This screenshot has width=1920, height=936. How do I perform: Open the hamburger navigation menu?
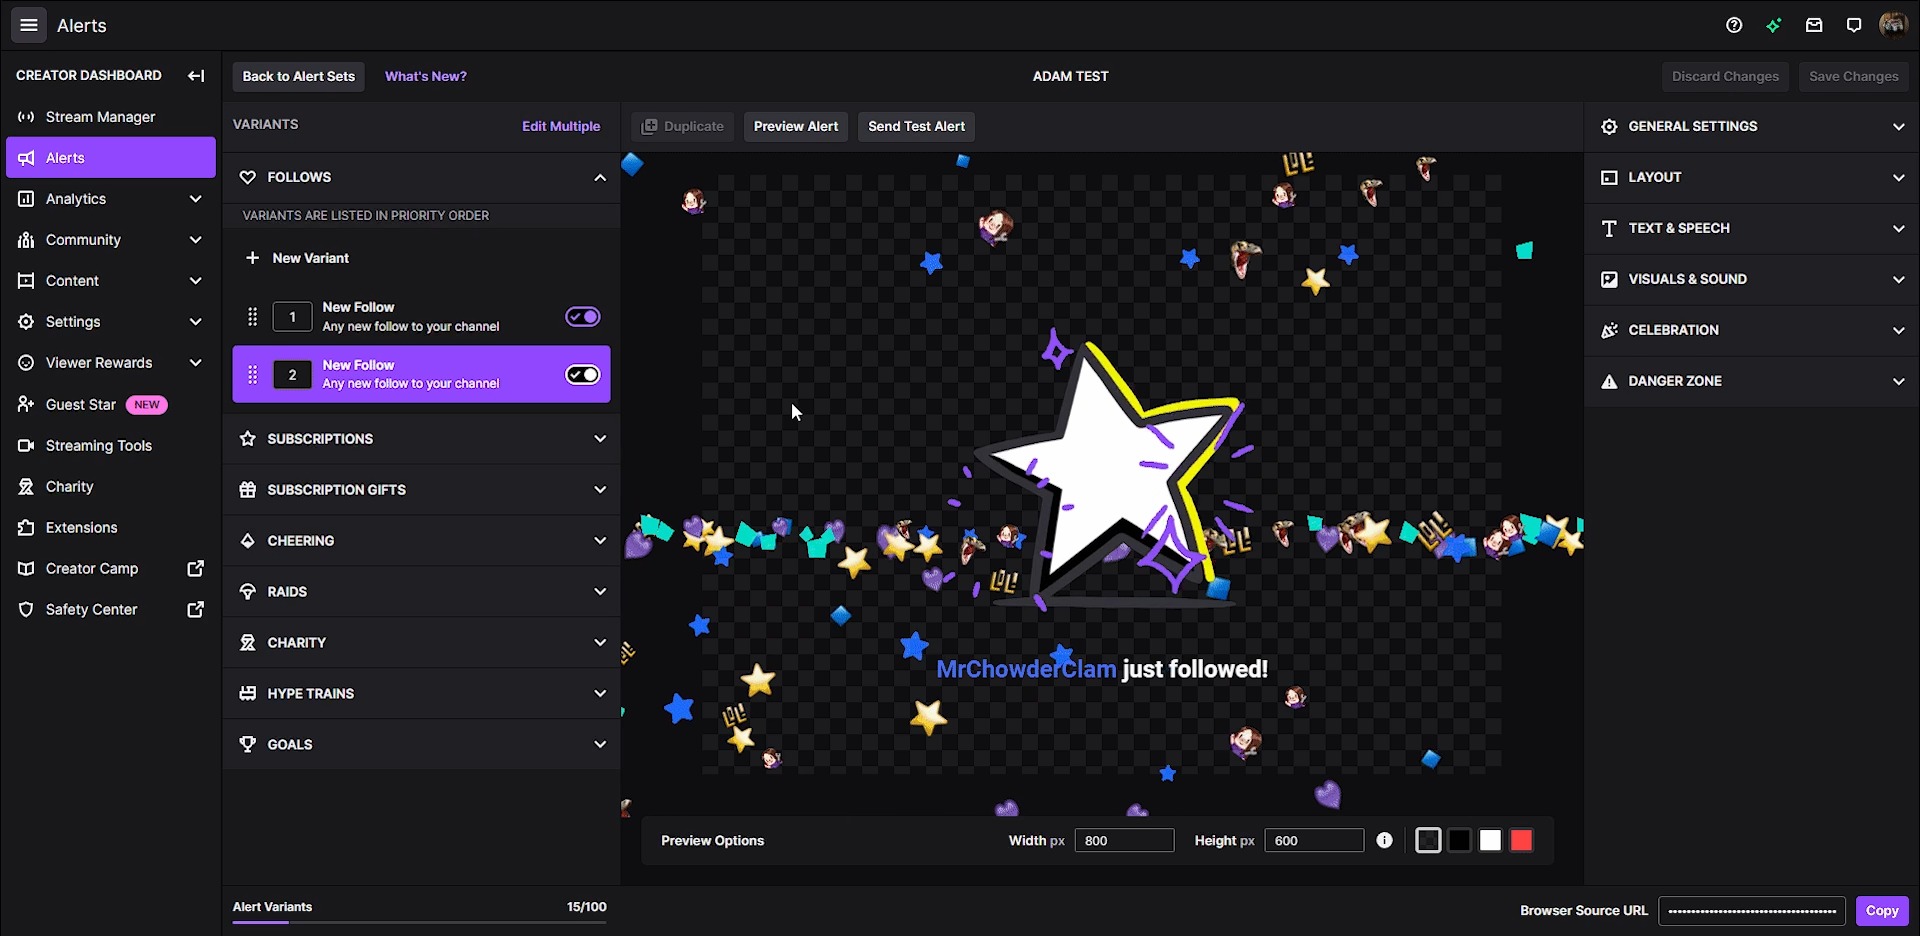click(x=29, y=25)
